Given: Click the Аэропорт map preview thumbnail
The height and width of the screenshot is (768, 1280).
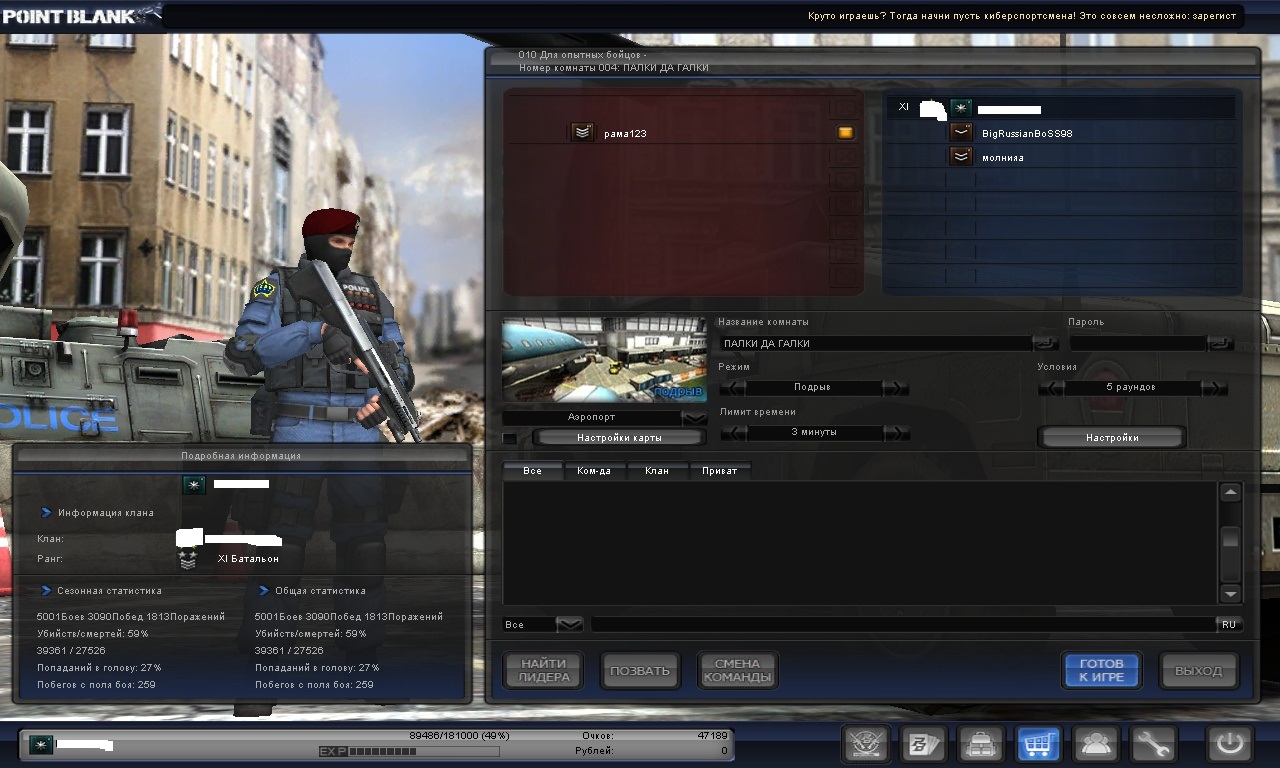Looking at the screenshot, I should pyautogui.click(x=604, y=360).
